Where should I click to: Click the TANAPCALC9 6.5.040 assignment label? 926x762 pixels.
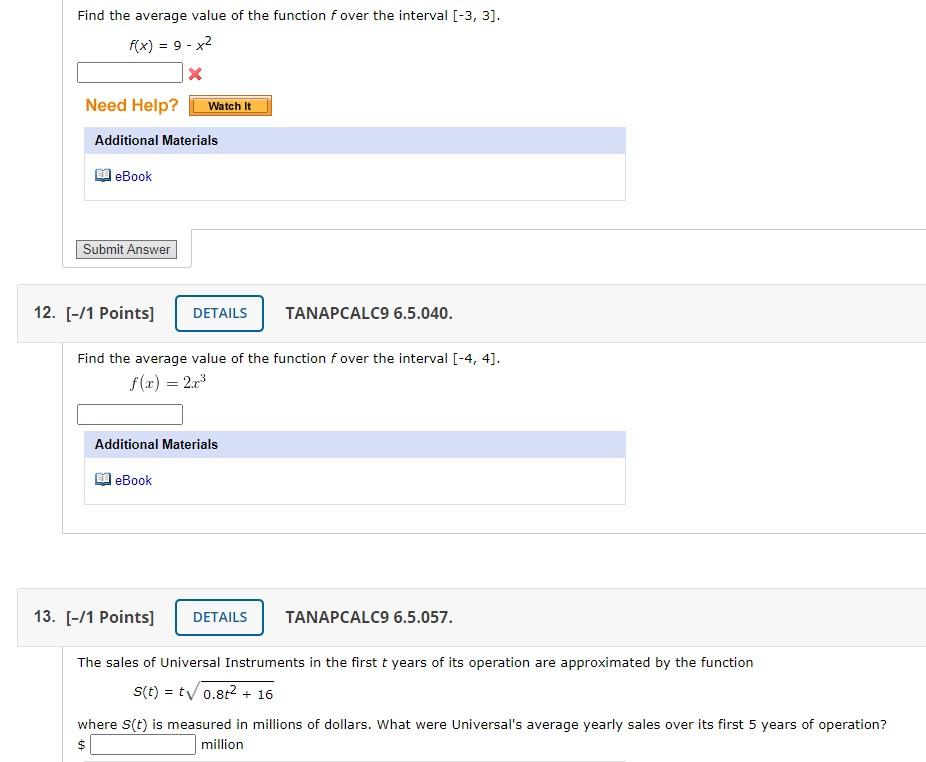[x=368, y=313]
